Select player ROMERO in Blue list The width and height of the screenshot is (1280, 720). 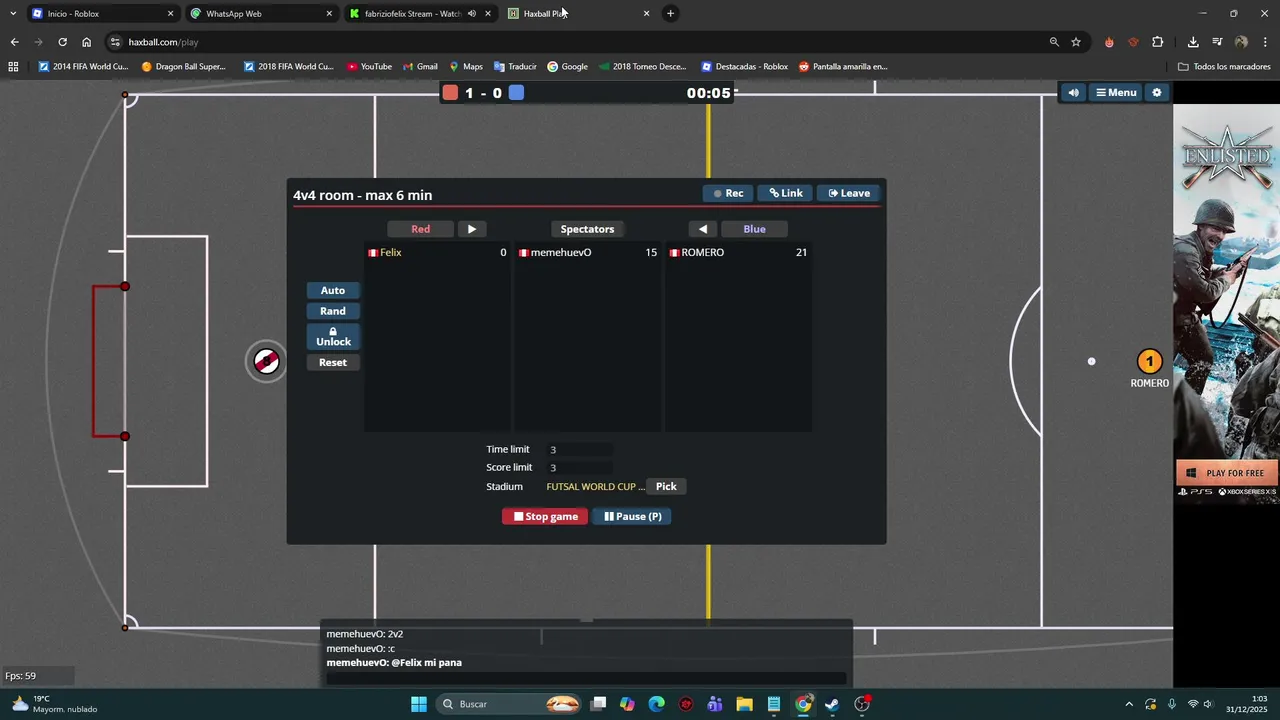(x=738, y=253)
